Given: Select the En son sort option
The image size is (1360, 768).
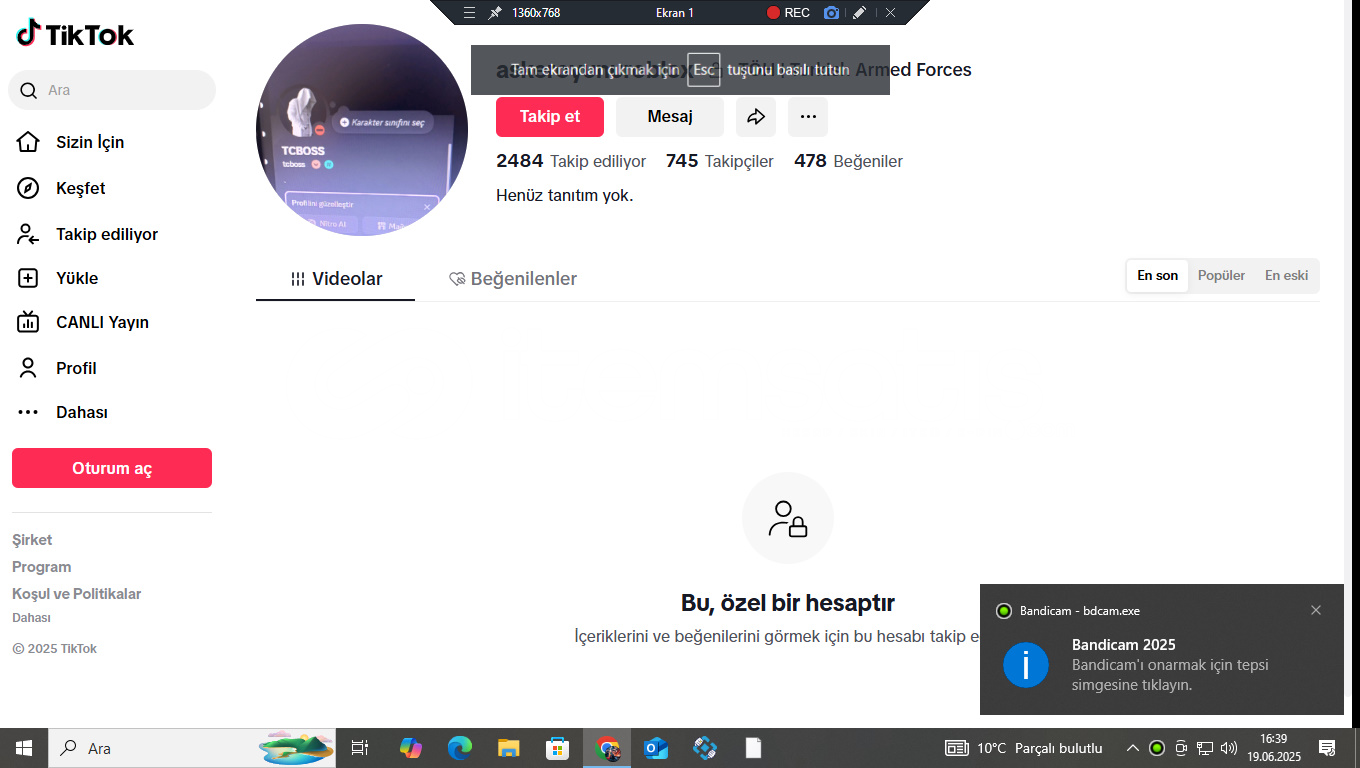Looking at the screenshot, I should [x=1158, y=276].
